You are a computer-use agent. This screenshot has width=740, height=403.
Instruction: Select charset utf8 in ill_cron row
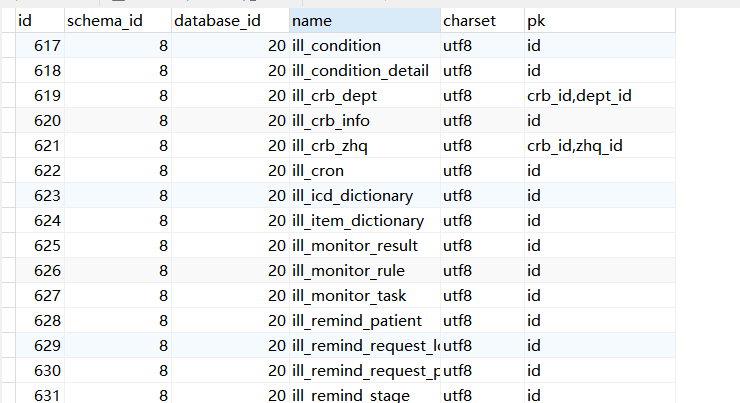coord(482,171)
